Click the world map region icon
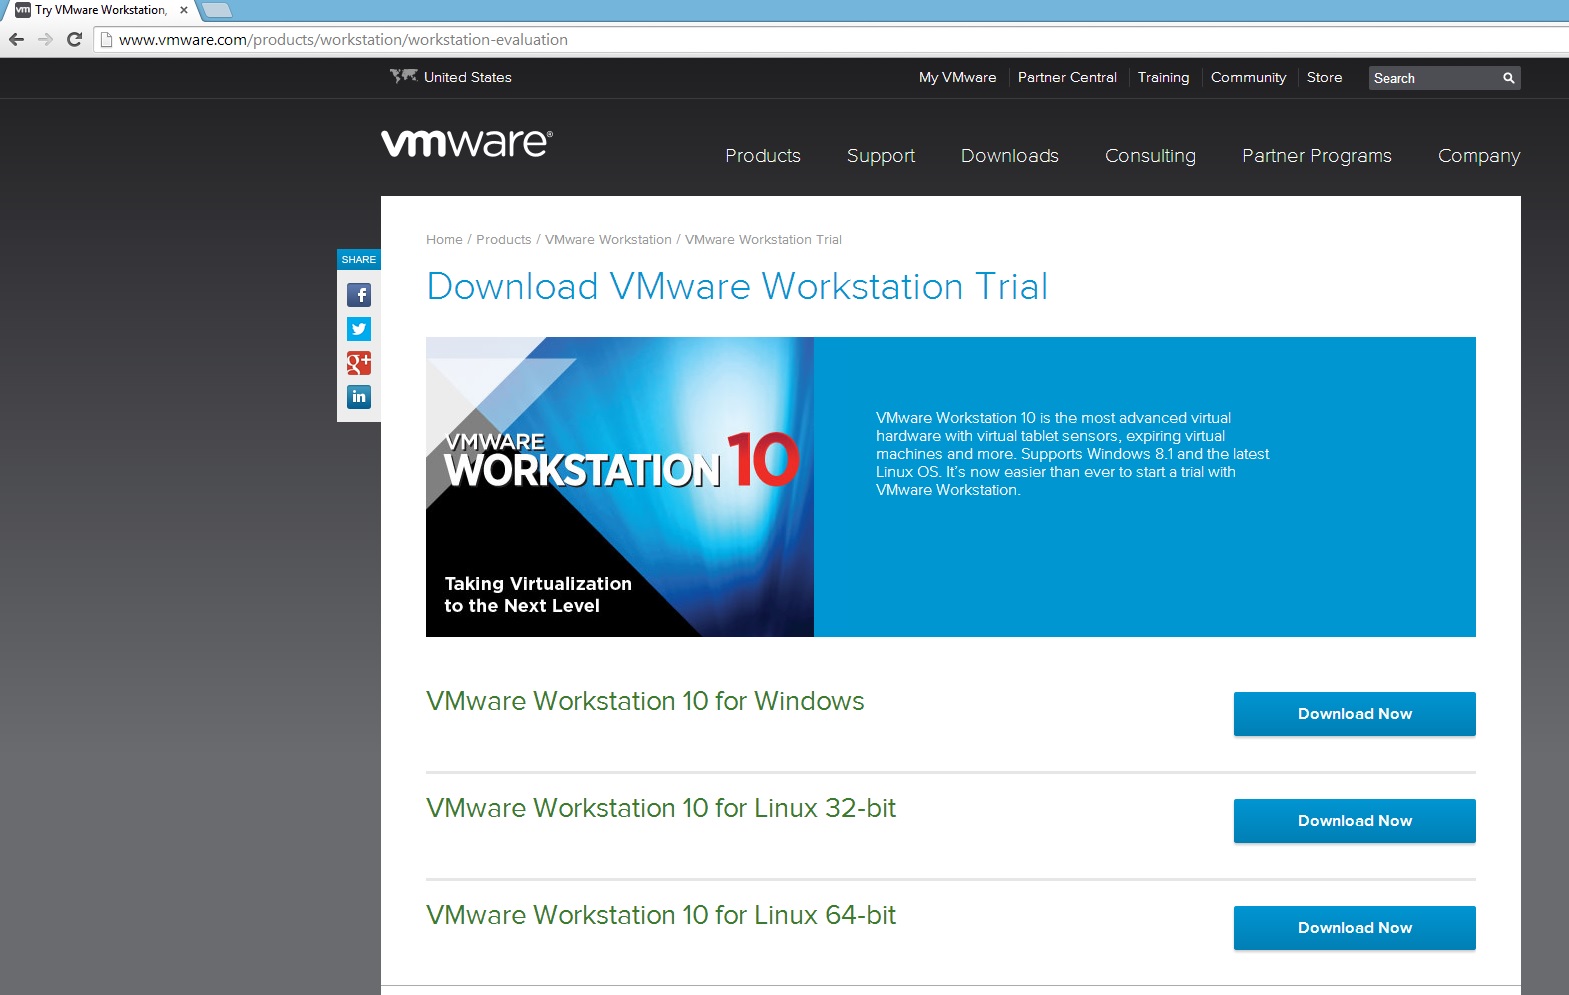This screenshot has width=1569, height=995. click(403, 76)
